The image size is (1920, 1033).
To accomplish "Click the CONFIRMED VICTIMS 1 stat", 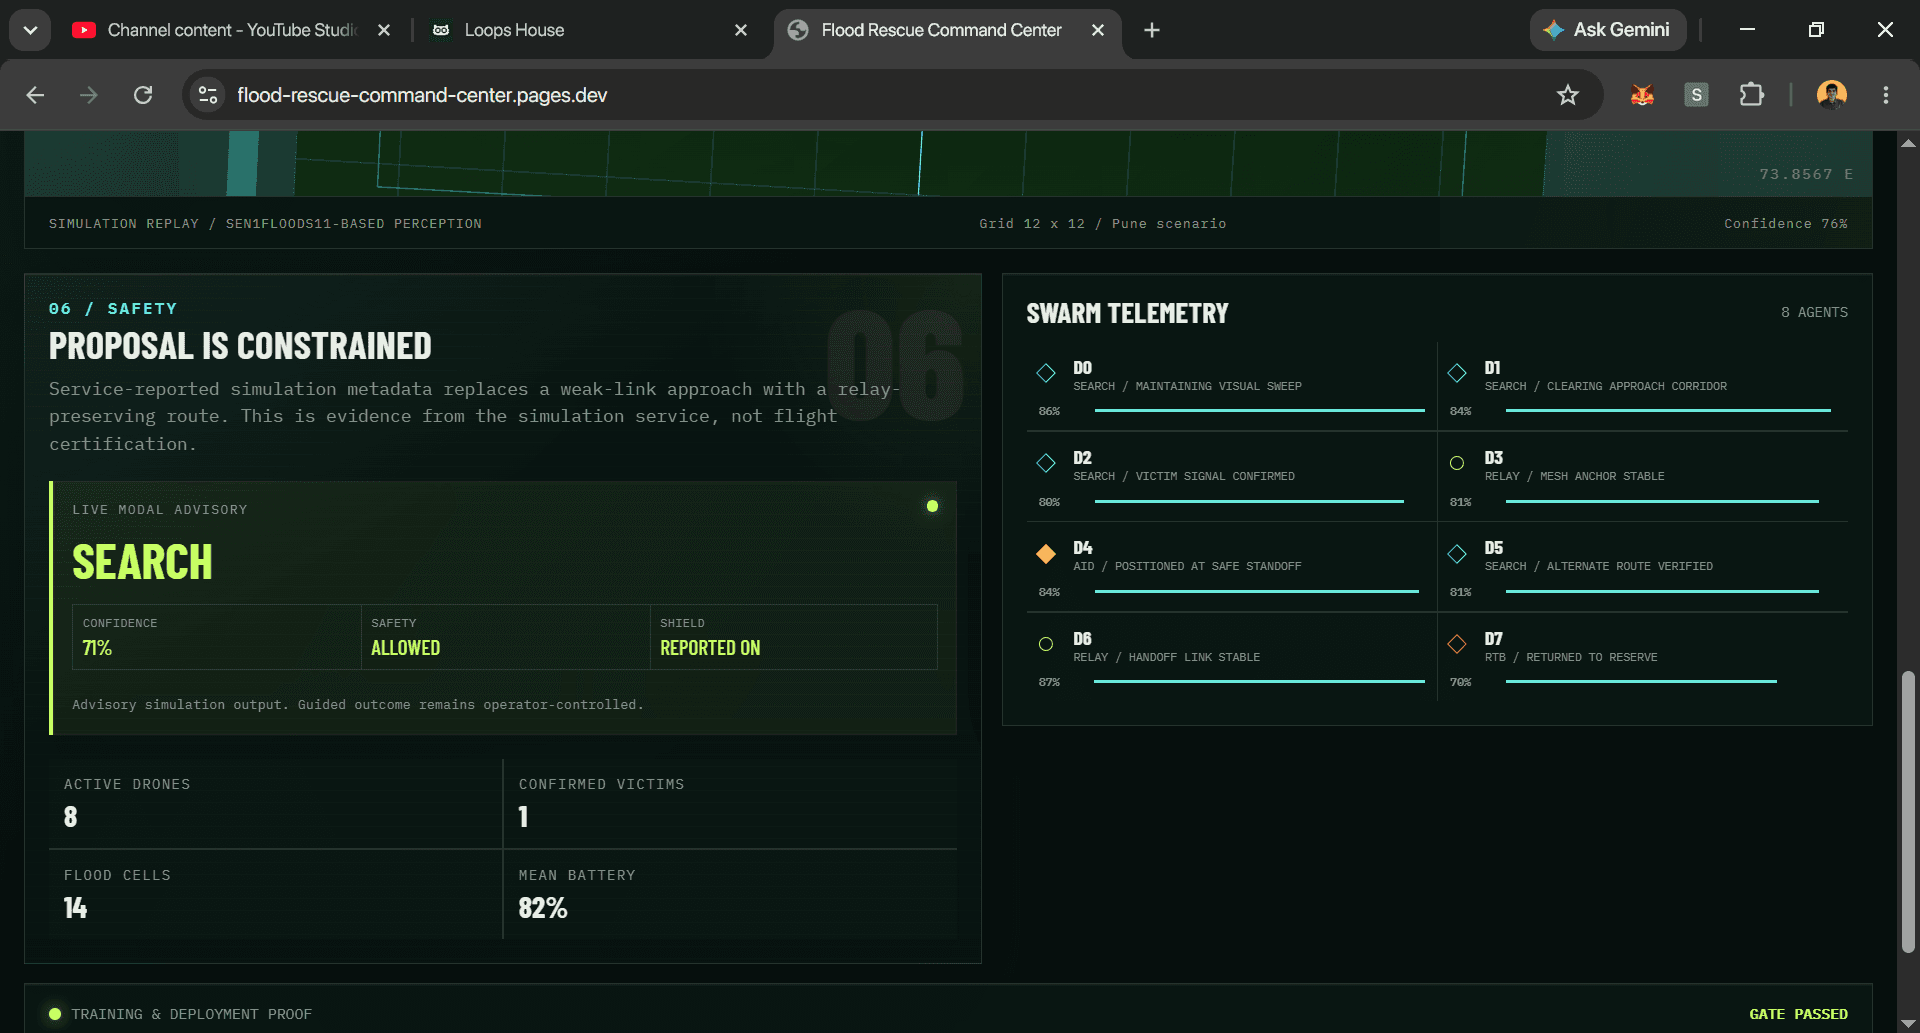I will [730, 804].
